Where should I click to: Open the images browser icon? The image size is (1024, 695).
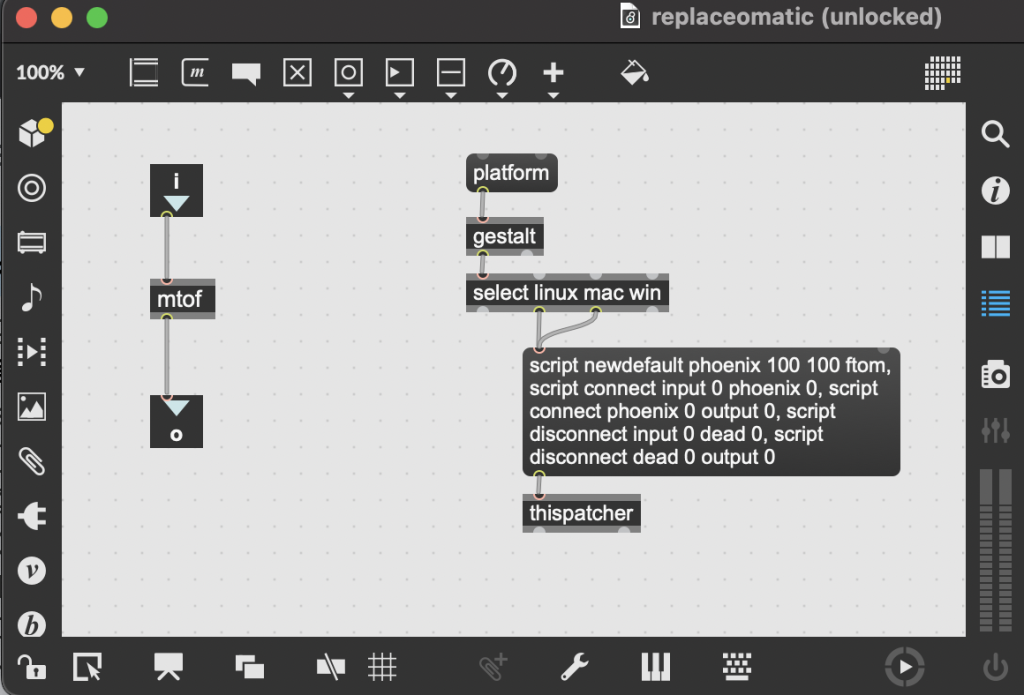click(32, 406)
